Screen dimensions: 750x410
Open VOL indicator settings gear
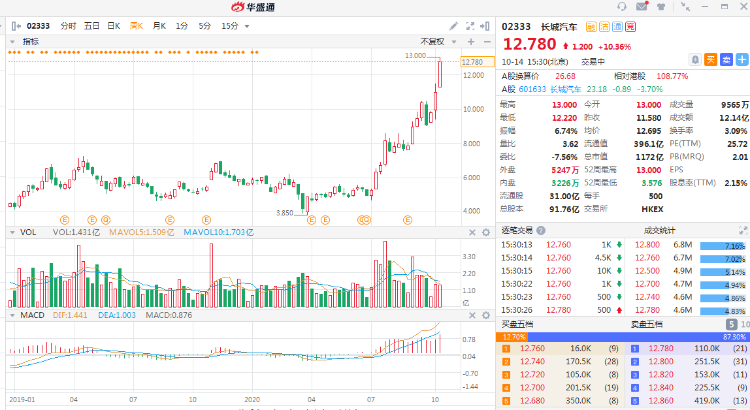[486, 233]
